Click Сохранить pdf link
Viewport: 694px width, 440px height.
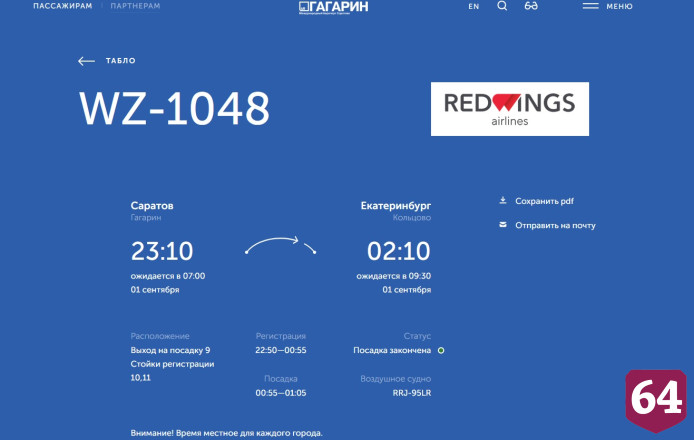coord(544,201)
